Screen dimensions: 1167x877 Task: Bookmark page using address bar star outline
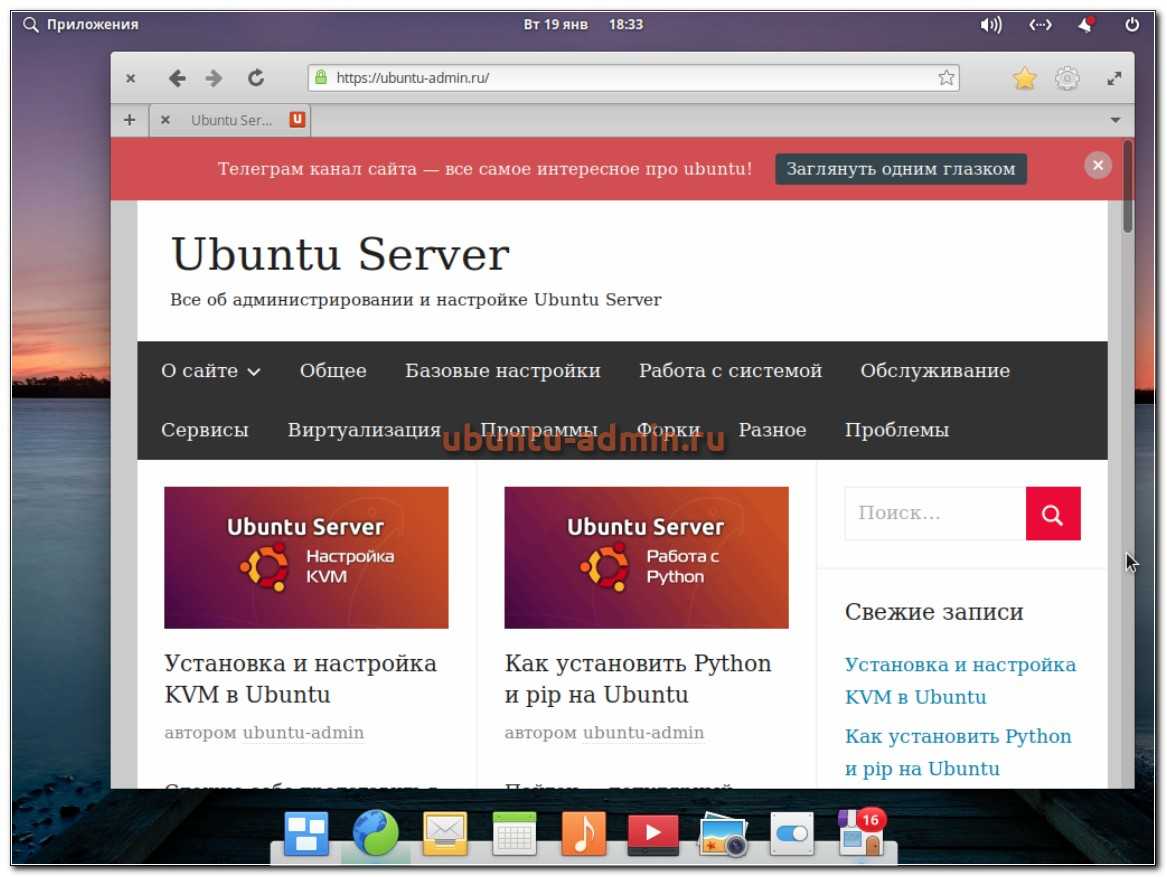point(946,78)
